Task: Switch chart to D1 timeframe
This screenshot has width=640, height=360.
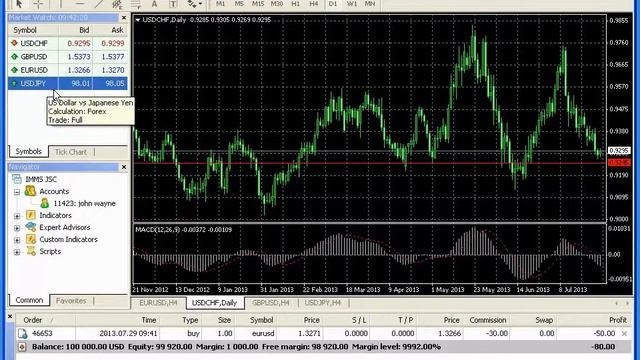Action: [333, 4]
